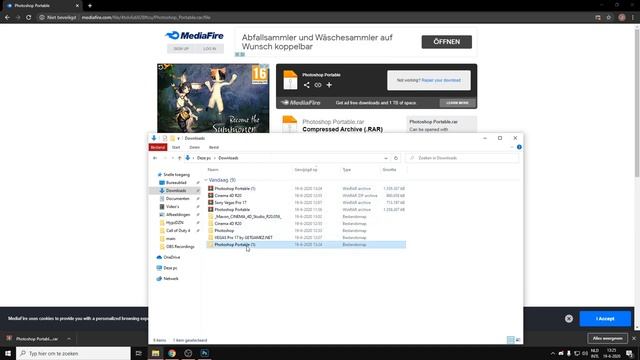
Task: Click the plus icon on MediaFire file card
Action: pos(329,85)
